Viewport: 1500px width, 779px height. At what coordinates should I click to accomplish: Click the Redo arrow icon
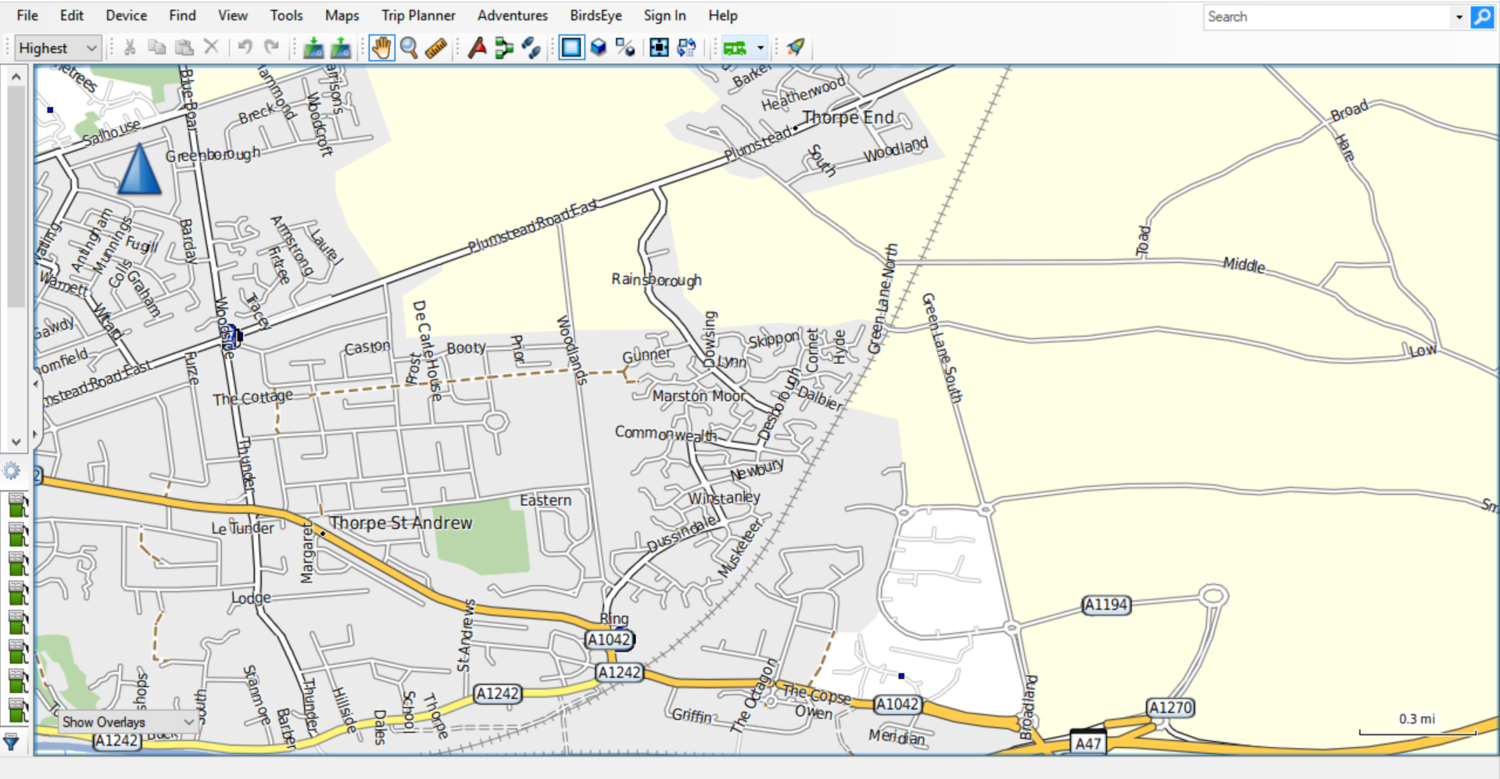coord(271,47)
